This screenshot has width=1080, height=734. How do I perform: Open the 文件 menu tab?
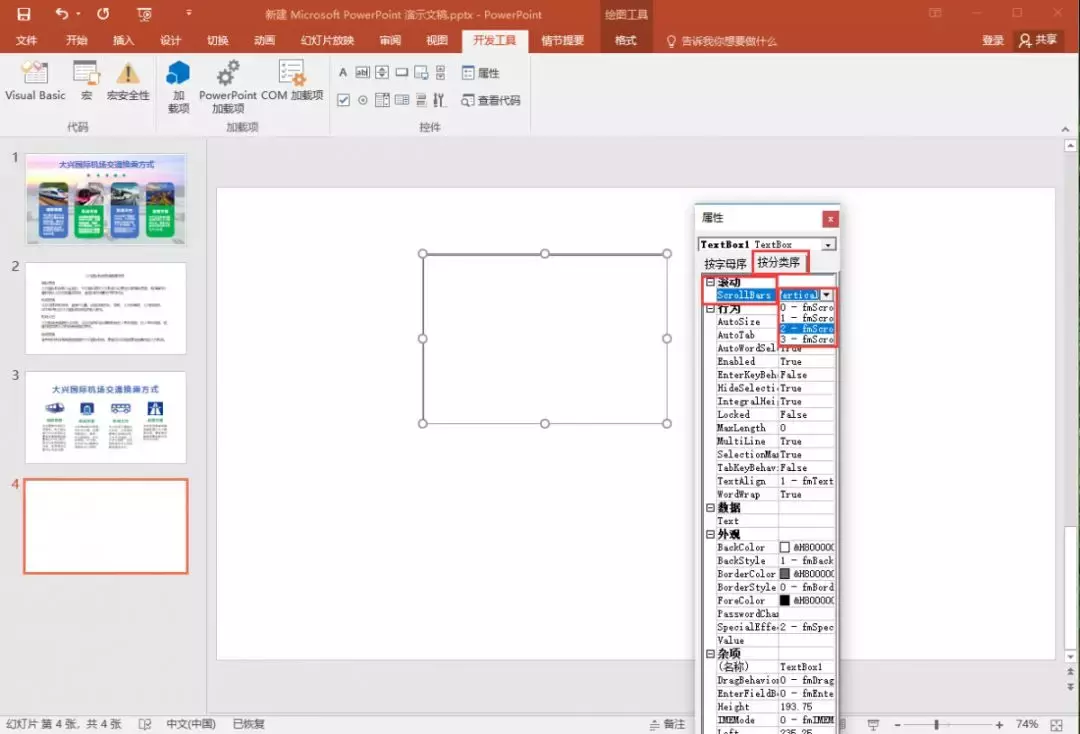26,41
